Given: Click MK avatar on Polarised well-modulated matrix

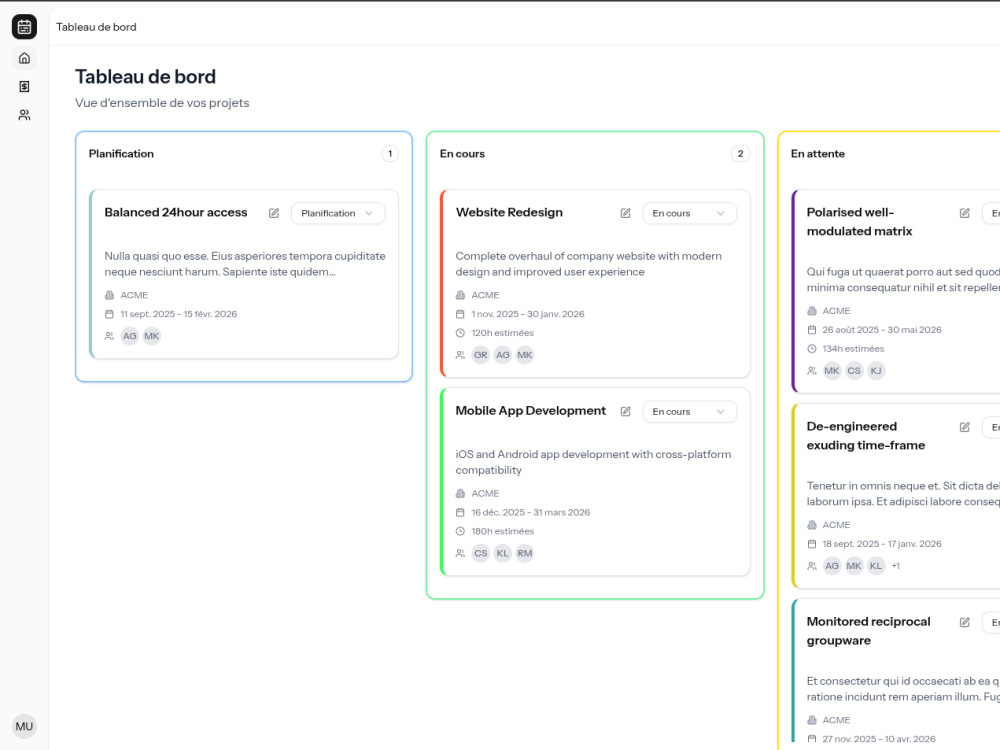Looking at the screenshot, I should pos(832,371).
